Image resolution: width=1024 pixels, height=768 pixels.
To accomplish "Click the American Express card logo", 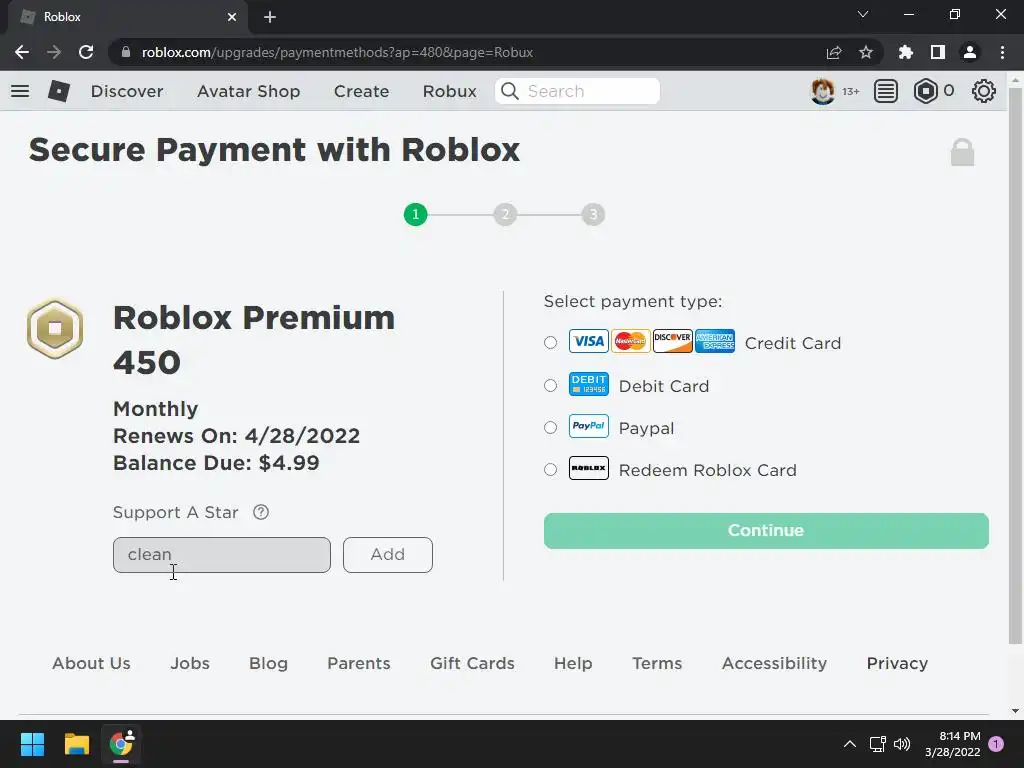I will (714, 341).
